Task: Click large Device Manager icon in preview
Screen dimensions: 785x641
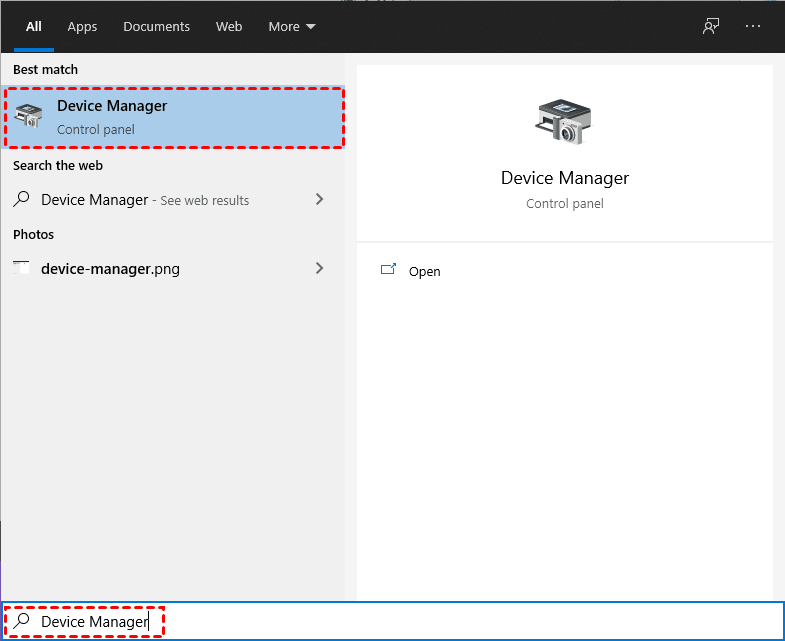Action: click(564, 124)
